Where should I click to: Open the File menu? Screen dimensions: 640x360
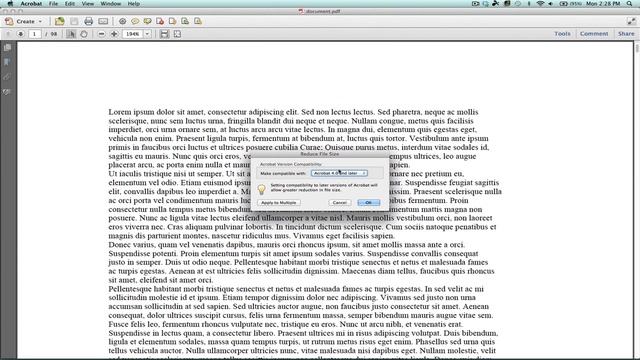(53, 4)
